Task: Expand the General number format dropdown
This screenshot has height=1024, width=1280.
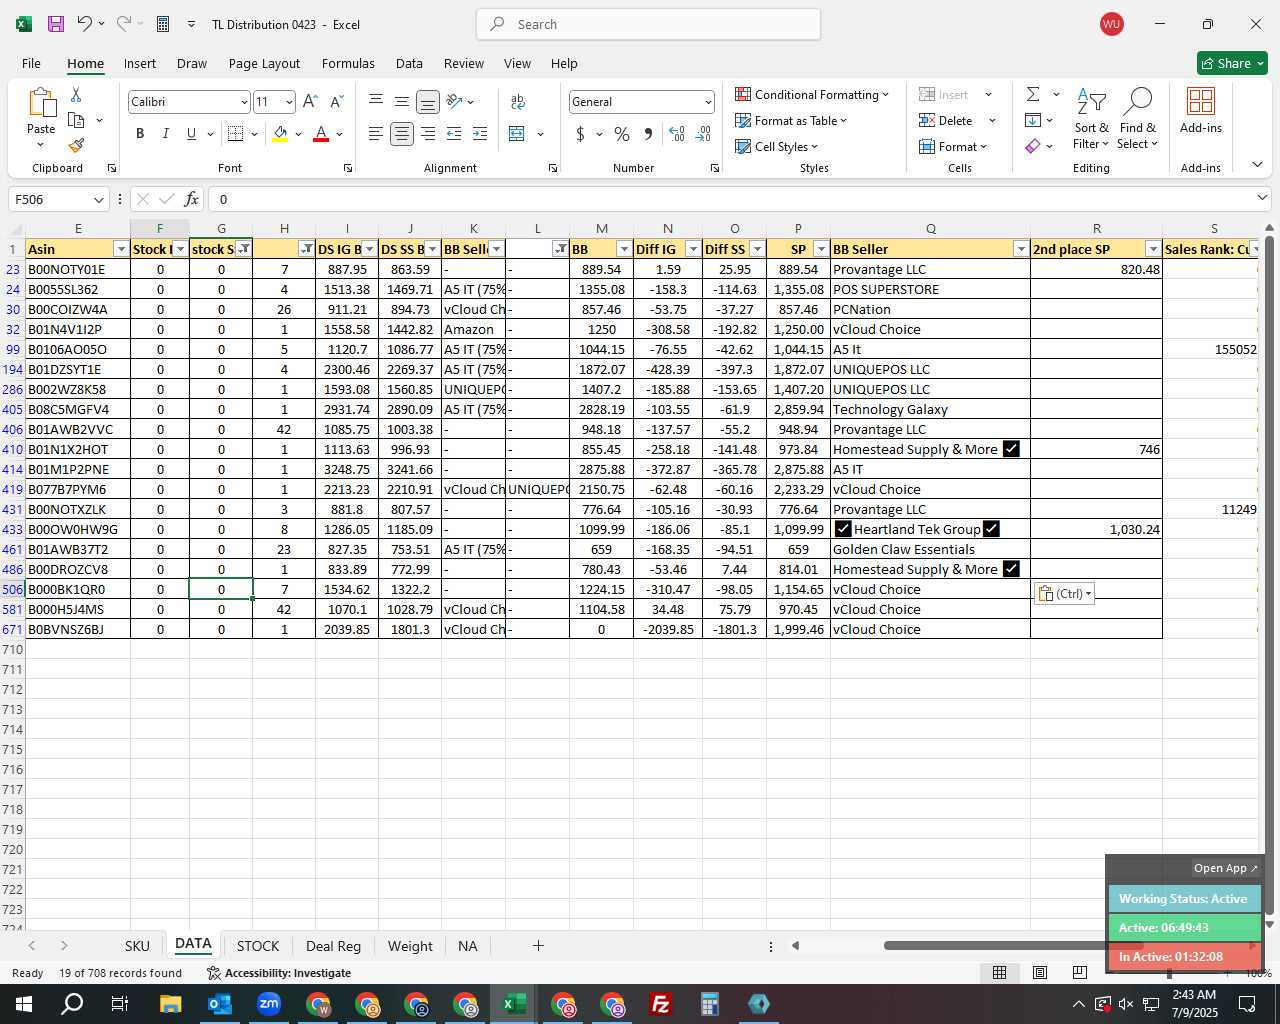Action: click(x=708, y=102)
